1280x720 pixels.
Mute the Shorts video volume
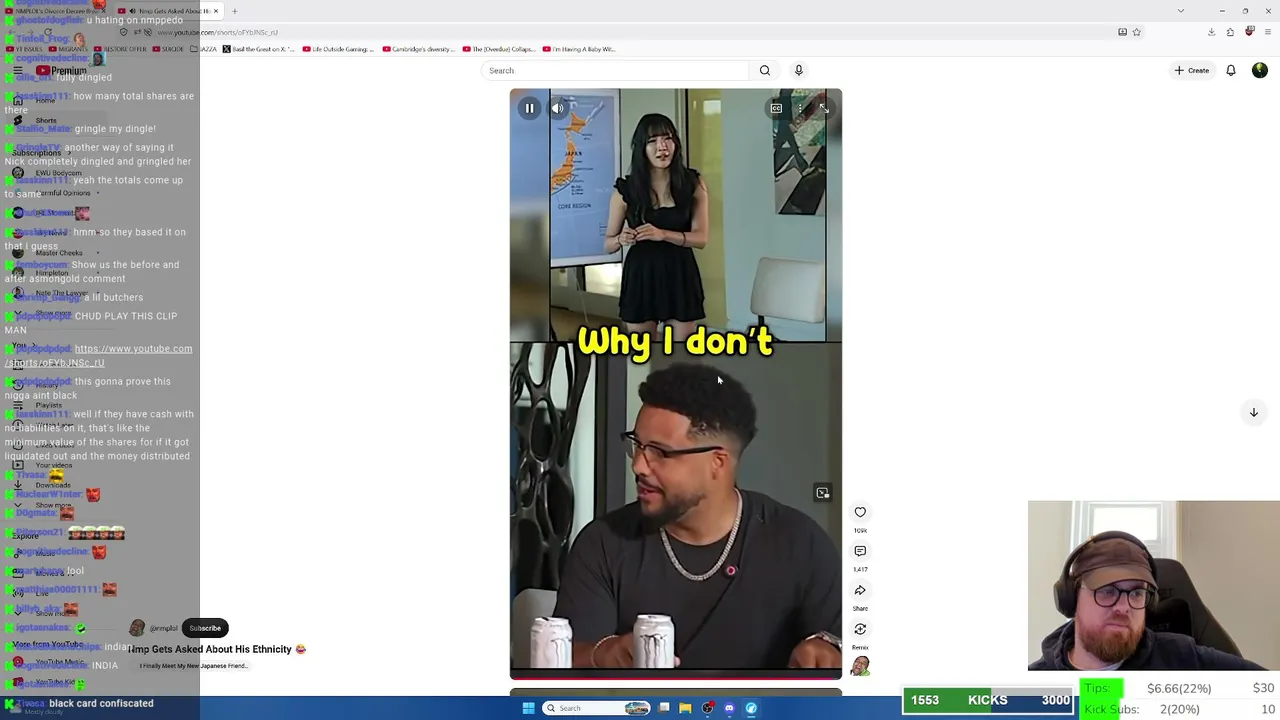(558, 108)
